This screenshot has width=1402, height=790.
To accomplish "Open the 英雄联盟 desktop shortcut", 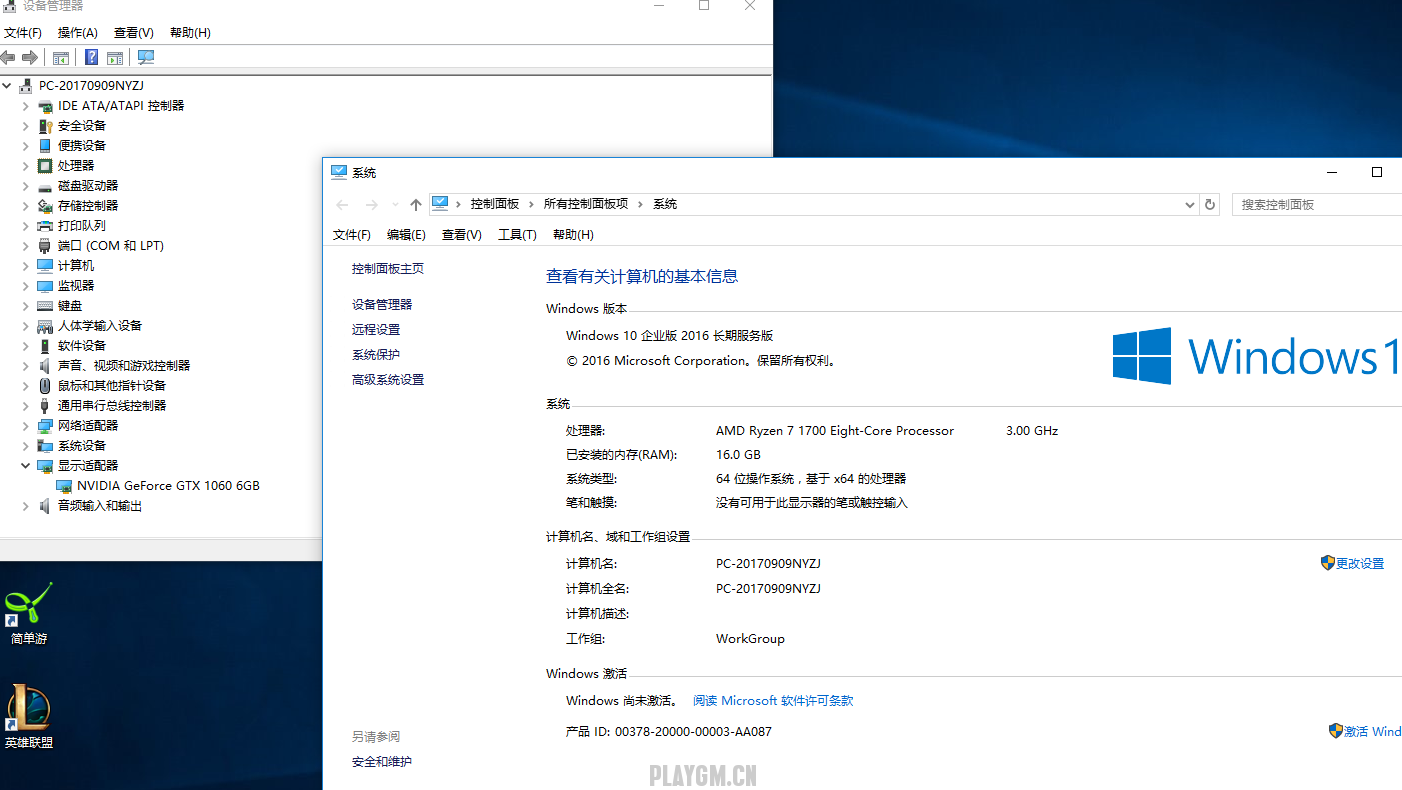I will click(x=29, y=717).
